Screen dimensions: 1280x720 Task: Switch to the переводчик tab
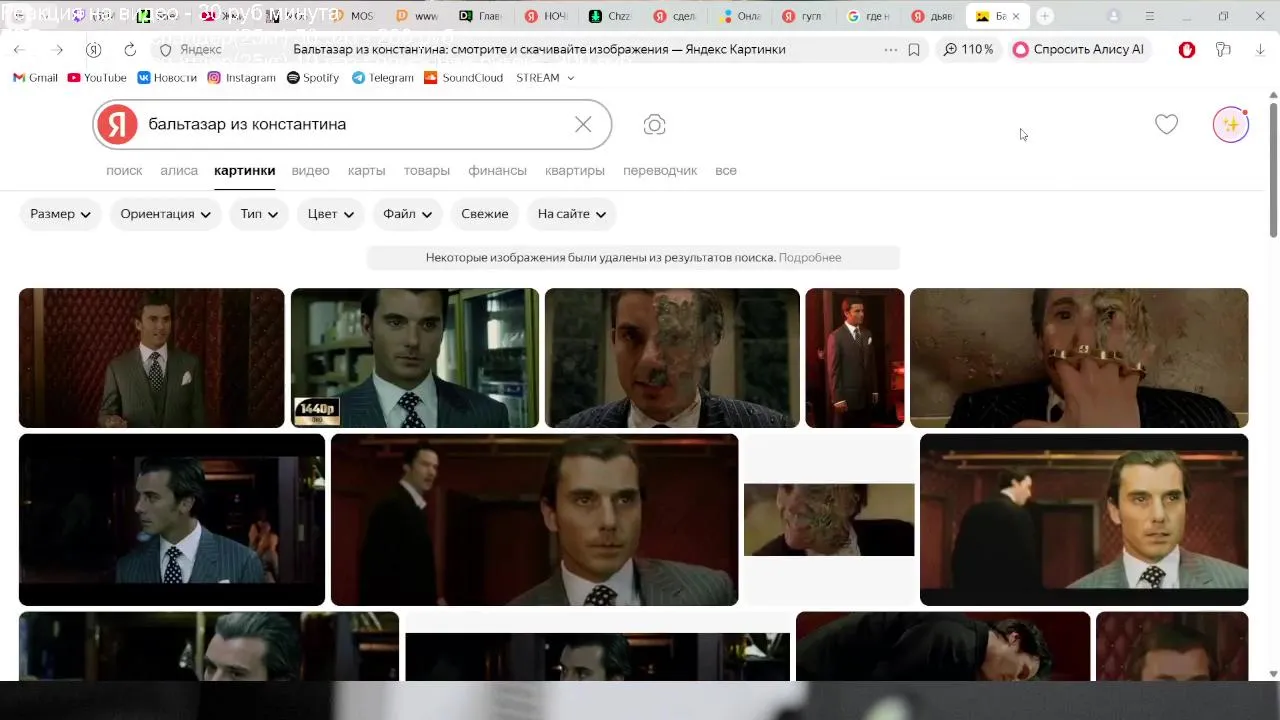click(660, 171)
